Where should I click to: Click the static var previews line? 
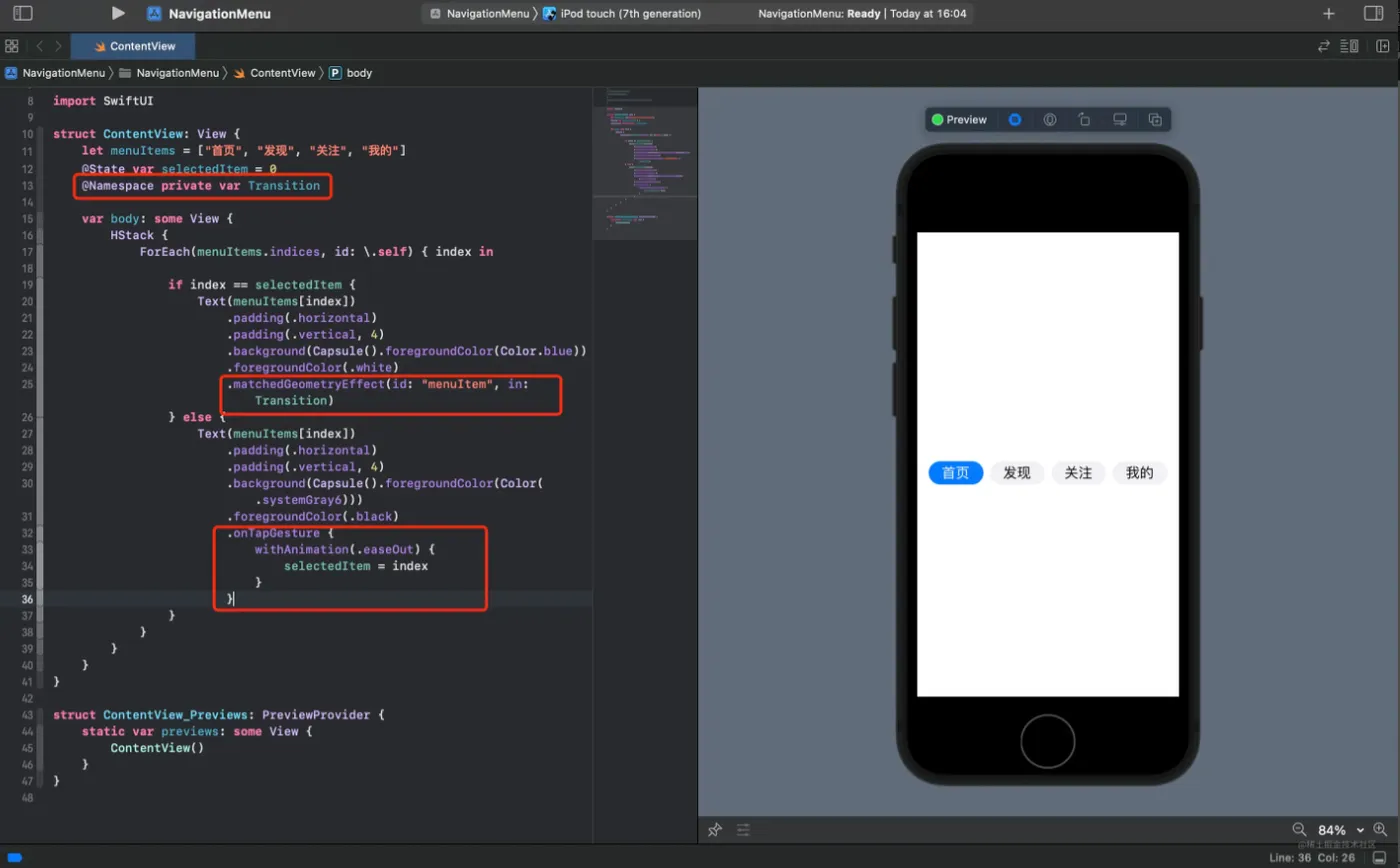pos(197,732)
